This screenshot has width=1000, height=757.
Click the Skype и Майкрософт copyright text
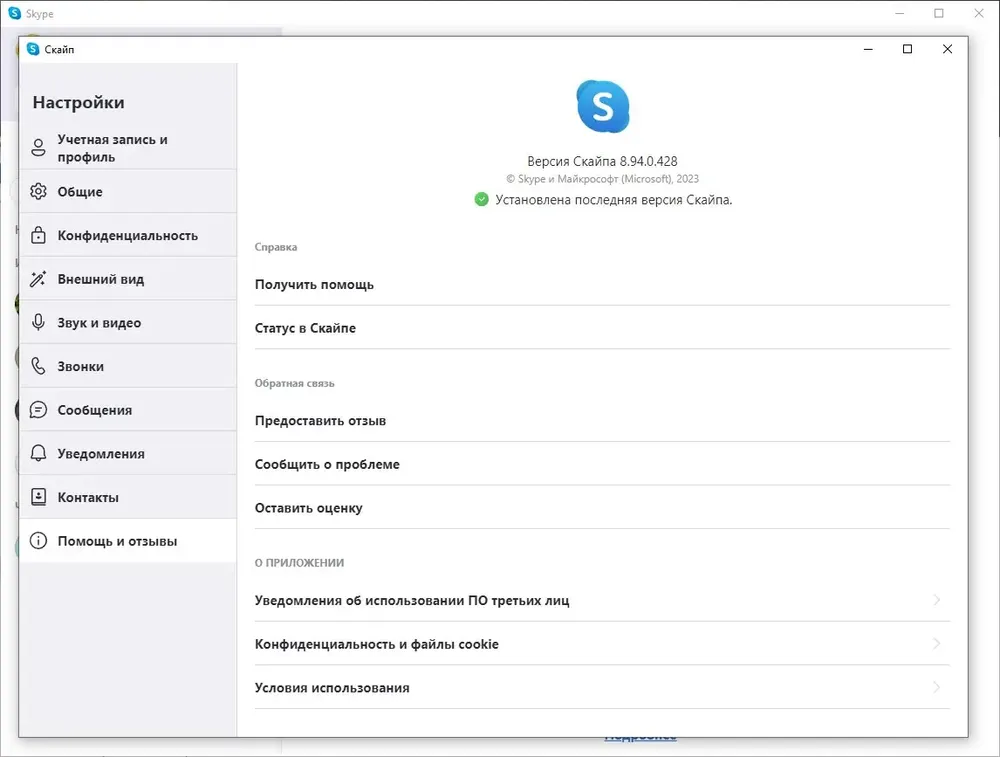pyautogui.click(x=602, y=179)
